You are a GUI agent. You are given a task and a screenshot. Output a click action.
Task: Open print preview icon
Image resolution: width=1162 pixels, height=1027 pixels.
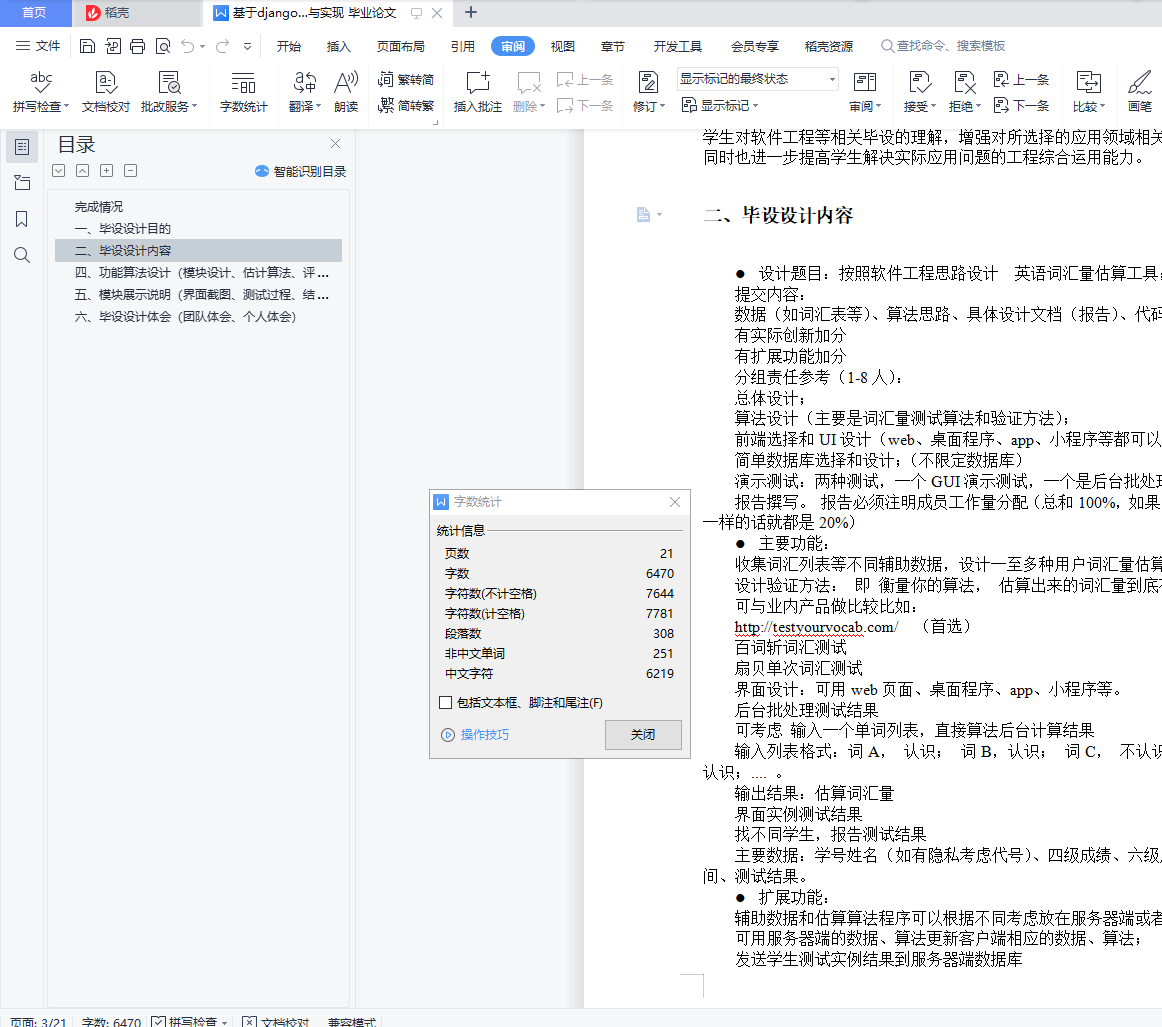162,46
